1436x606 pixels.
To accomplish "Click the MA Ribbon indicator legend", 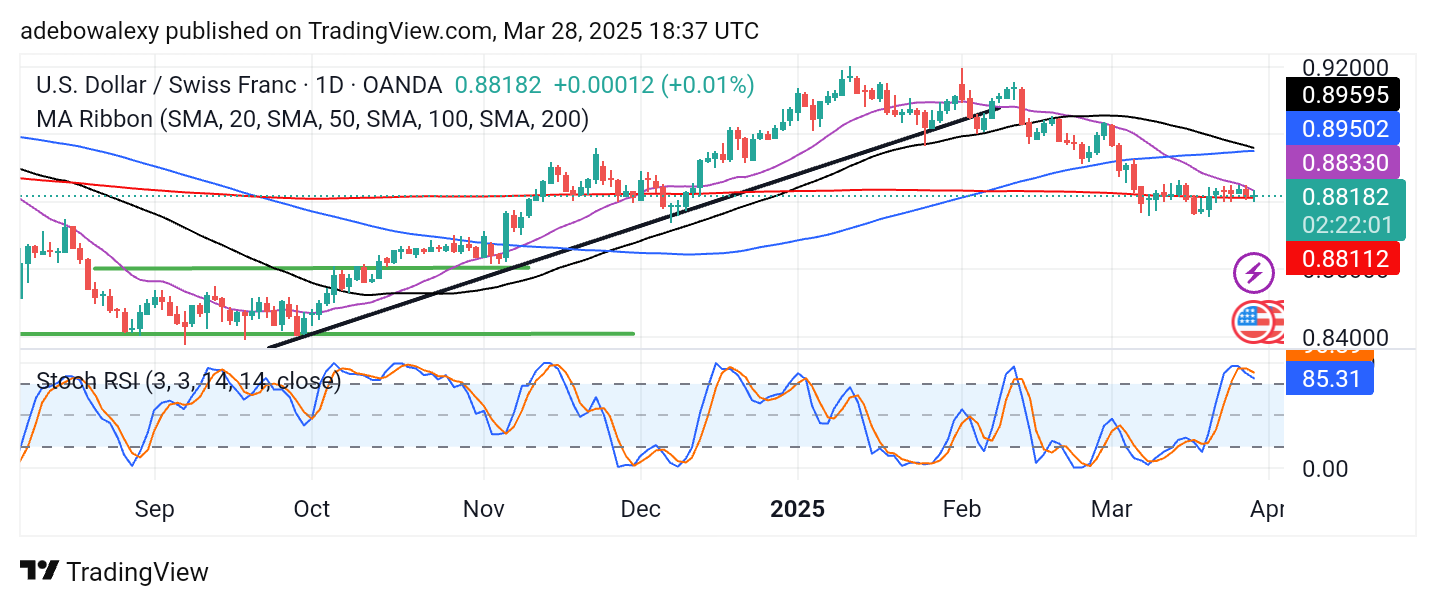I will 312,119.
